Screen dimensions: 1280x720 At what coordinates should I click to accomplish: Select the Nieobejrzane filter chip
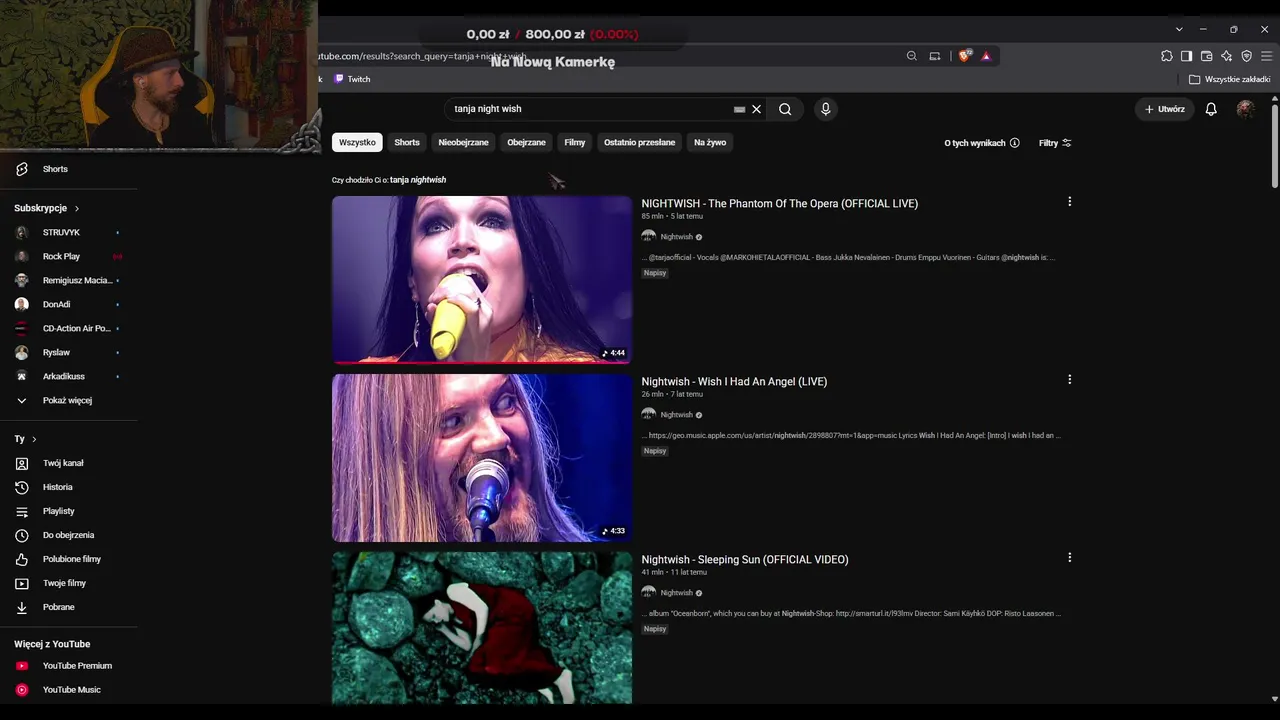point(463,142)
